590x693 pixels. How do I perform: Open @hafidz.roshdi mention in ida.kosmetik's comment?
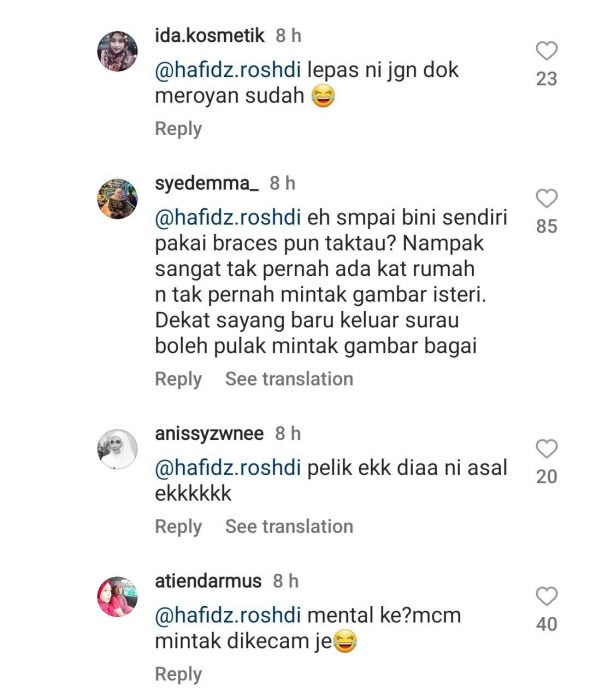[228, 70]
